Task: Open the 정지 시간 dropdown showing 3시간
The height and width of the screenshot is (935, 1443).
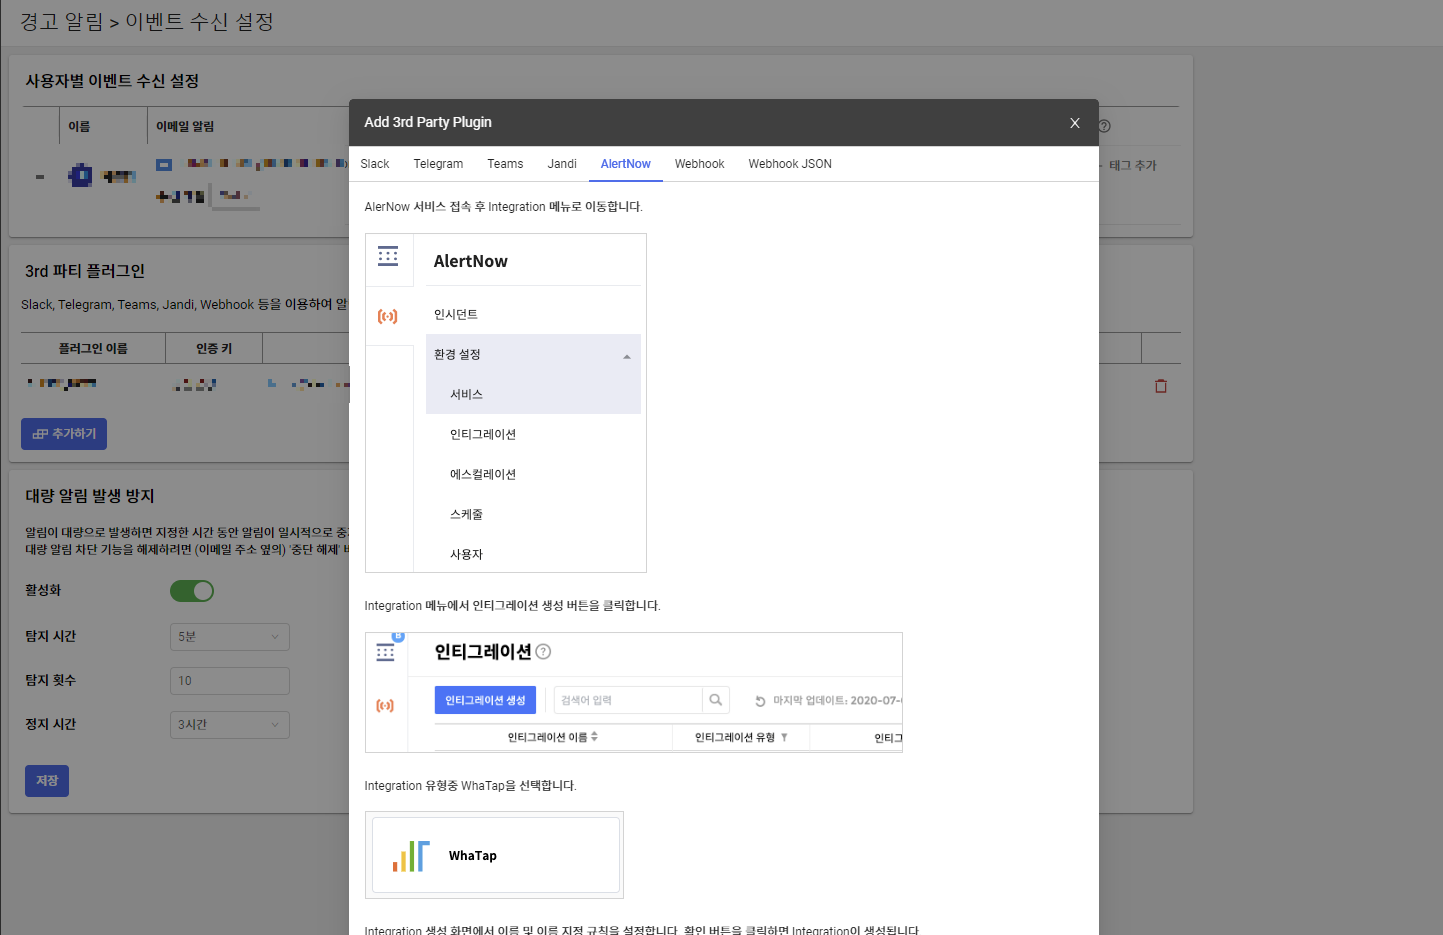Action: [230, 725]
